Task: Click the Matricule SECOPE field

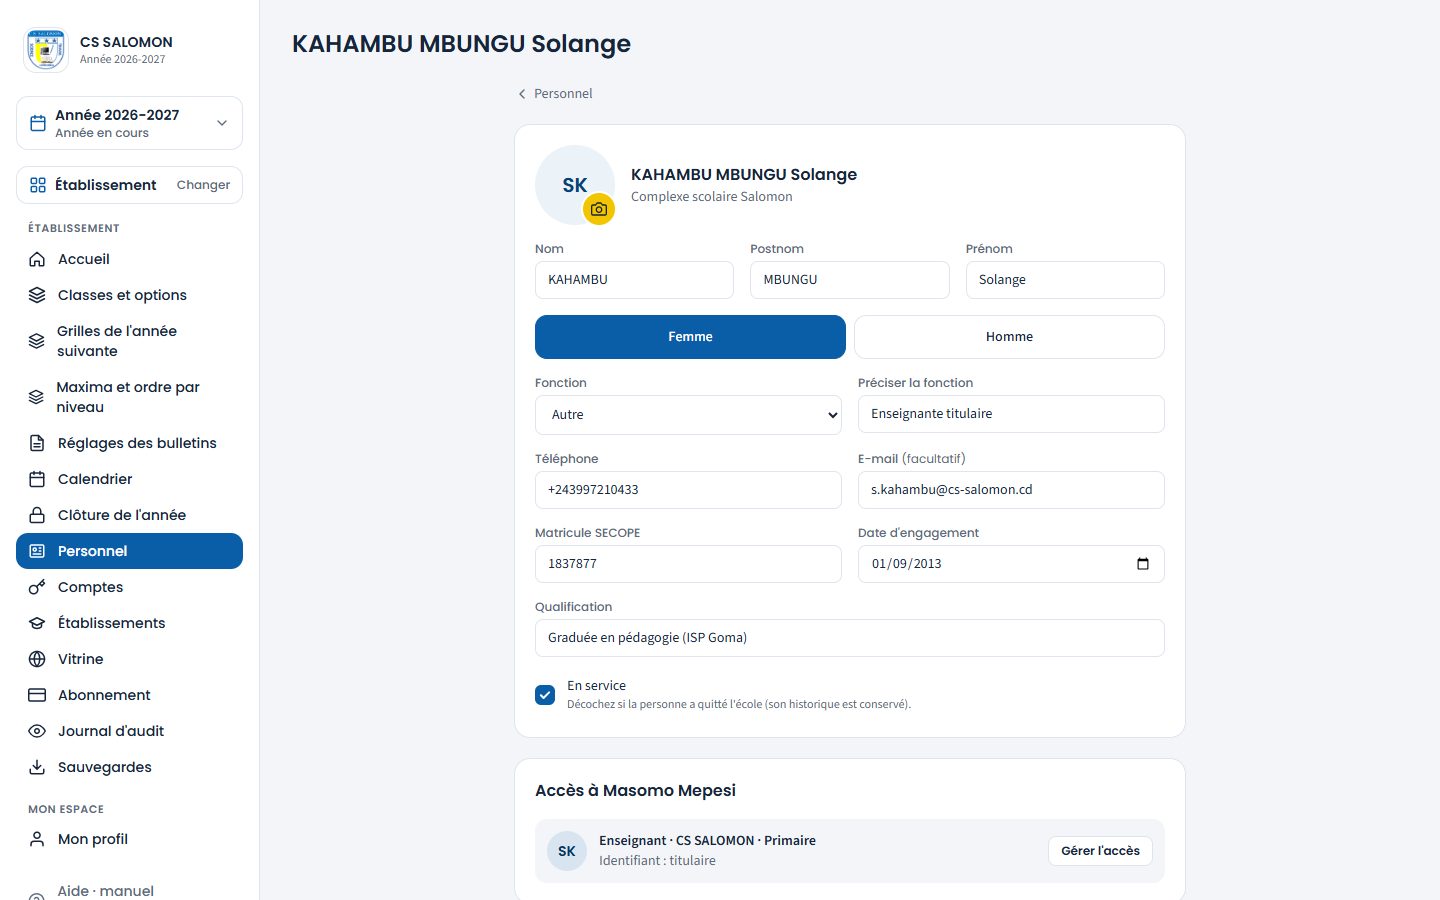Action: point(688,564)
